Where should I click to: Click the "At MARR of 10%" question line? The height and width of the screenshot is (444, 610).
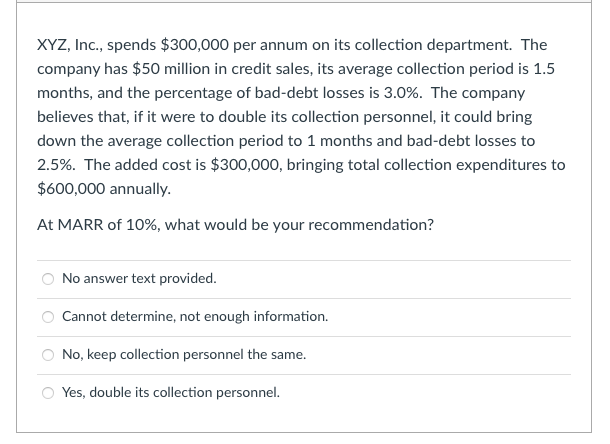pyautogui.click(x=235, y=225)
